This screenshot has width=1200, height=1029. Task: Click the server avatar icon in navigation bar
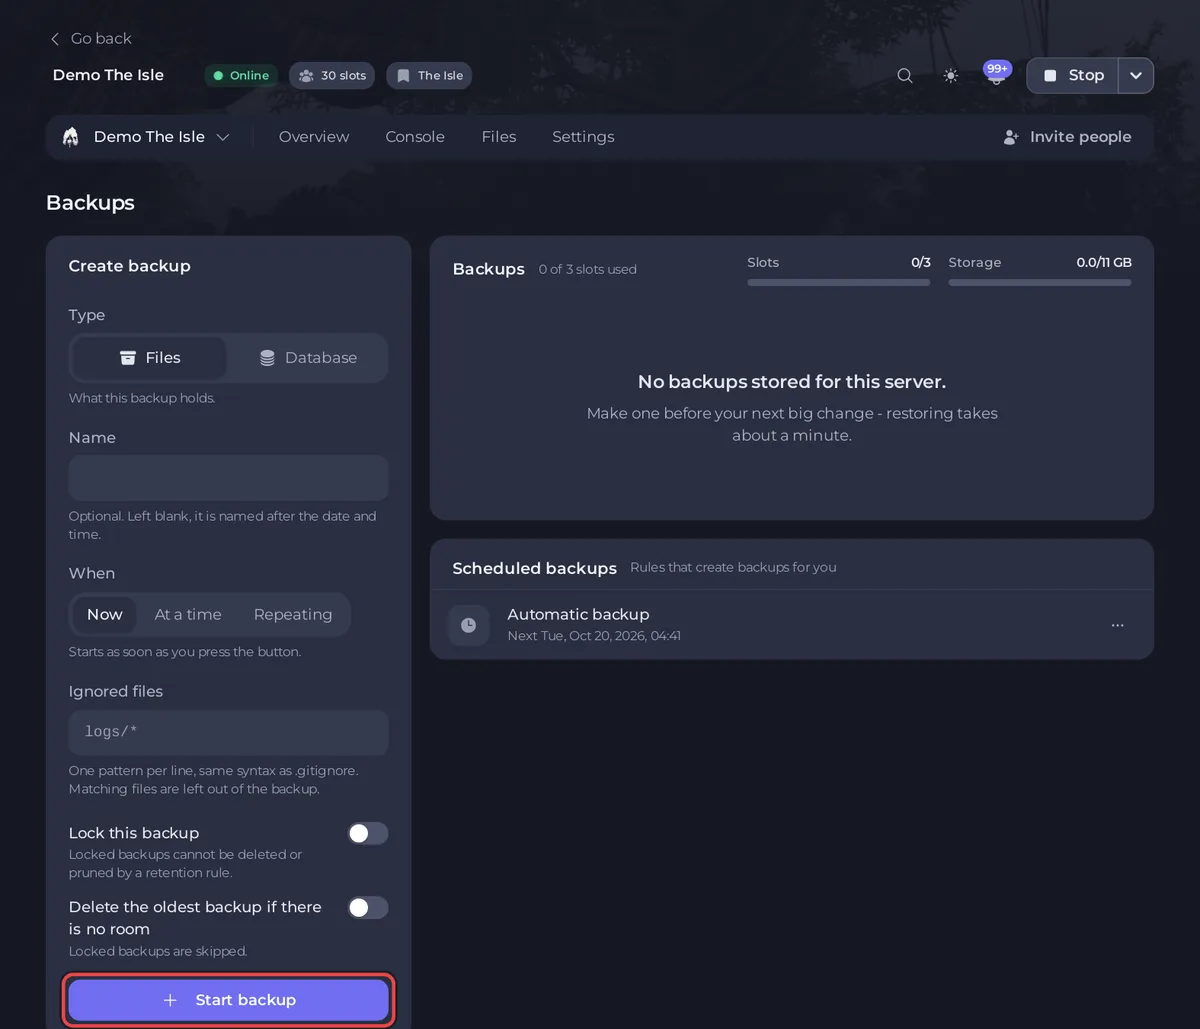[71, 137]
